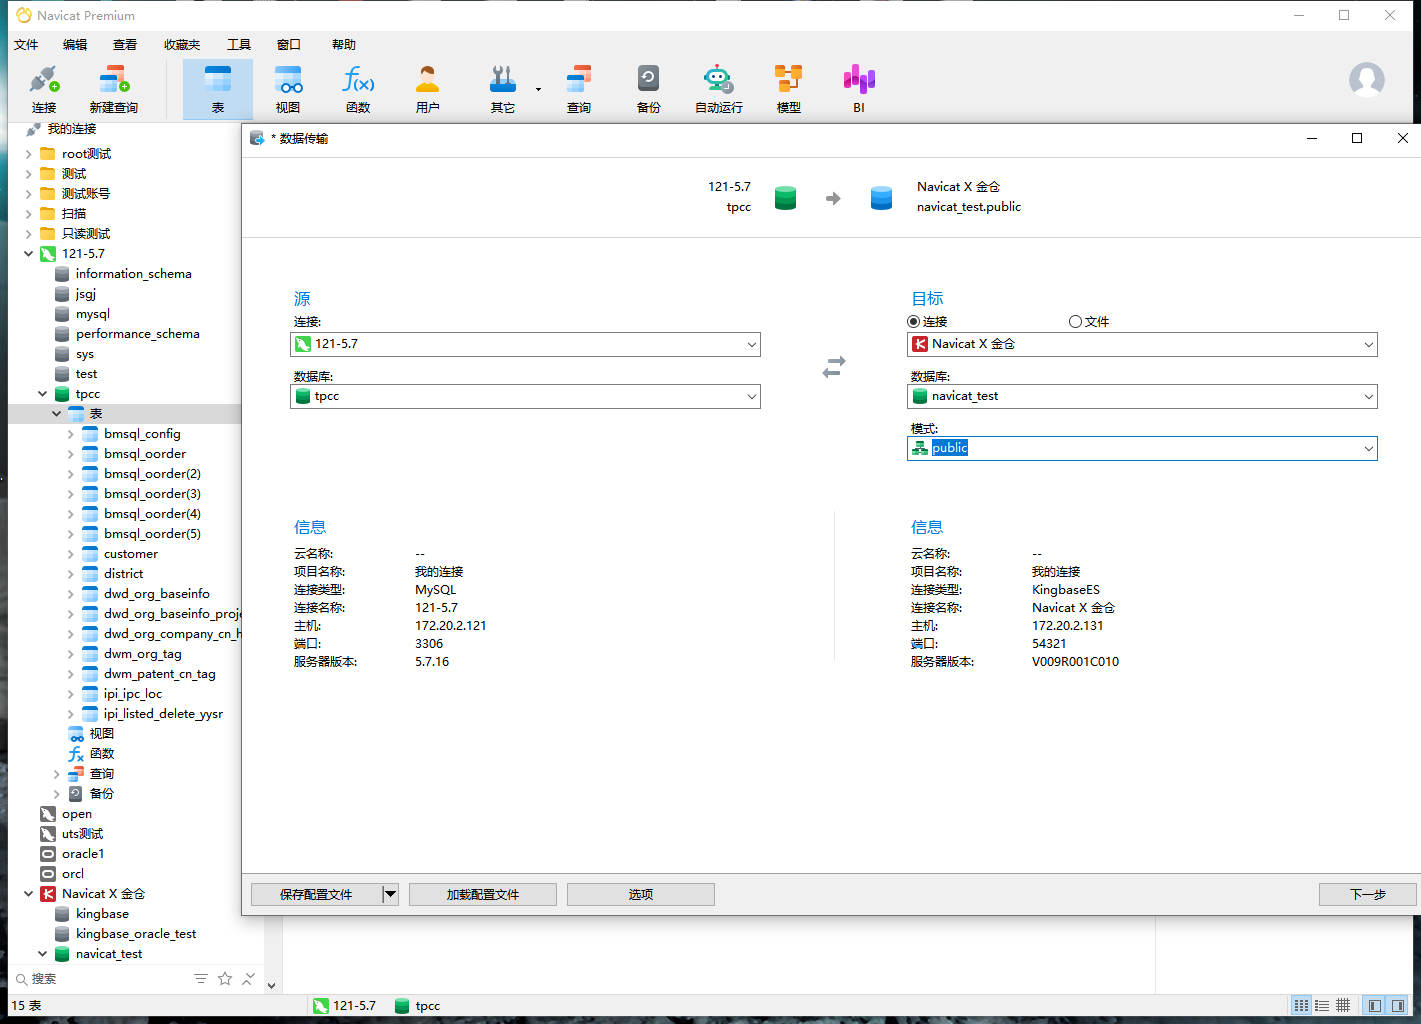Open the BI toolbar icon
This screenshot has width=1421, height=1024.
coord(859,89)
